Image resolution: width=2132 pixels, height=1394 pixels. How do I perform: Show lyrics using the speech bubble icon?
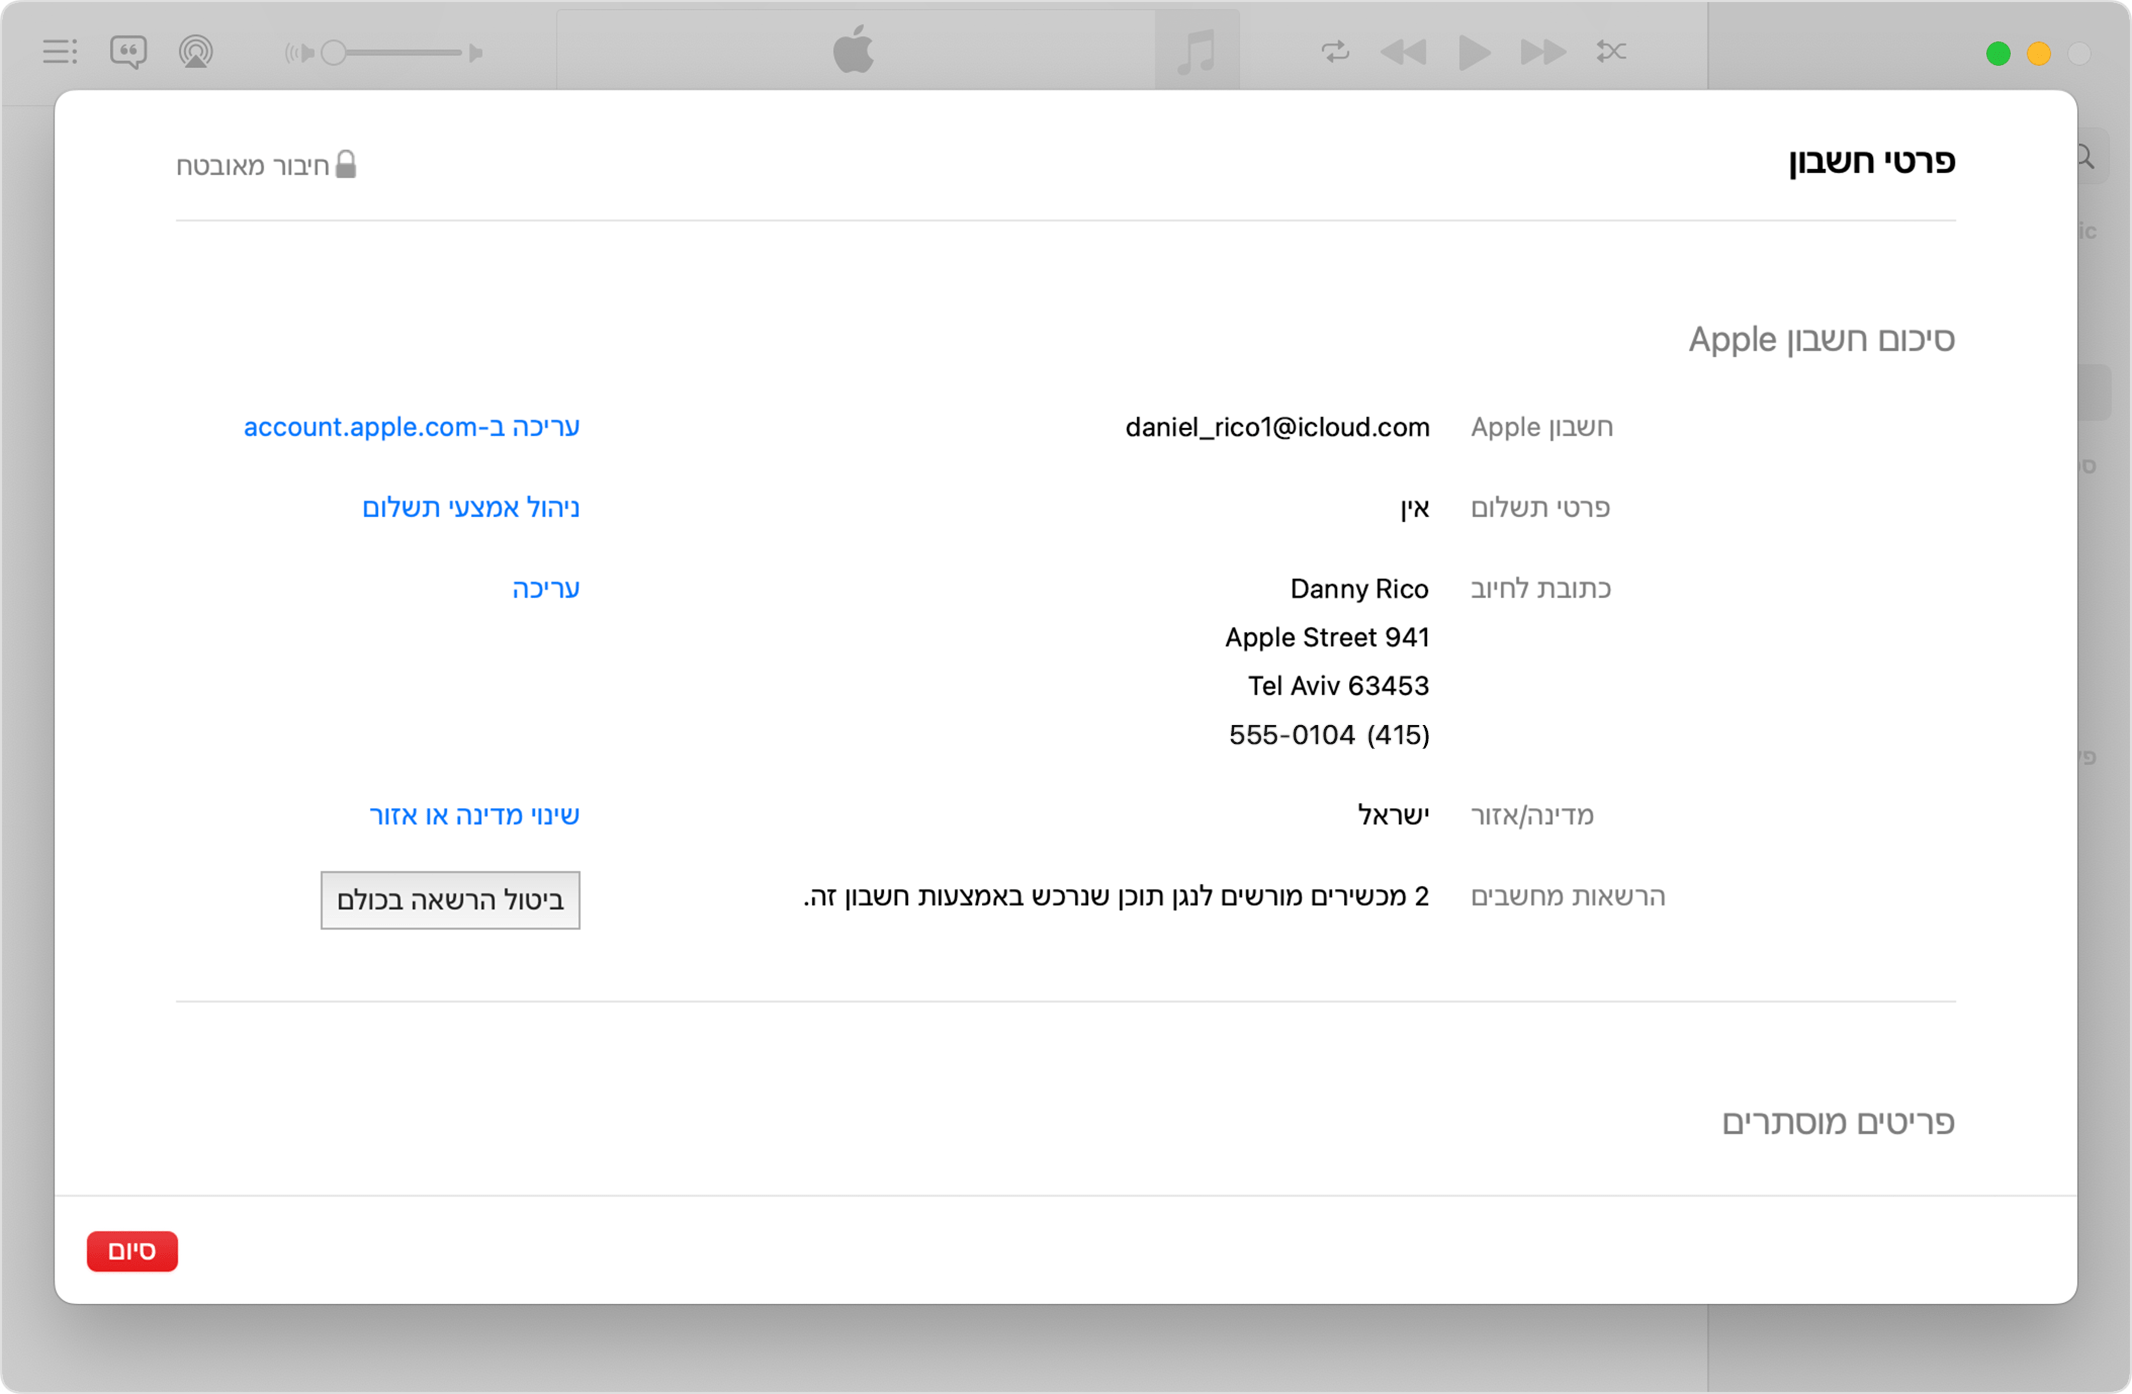pyautogui.click(x=128, y=51)
